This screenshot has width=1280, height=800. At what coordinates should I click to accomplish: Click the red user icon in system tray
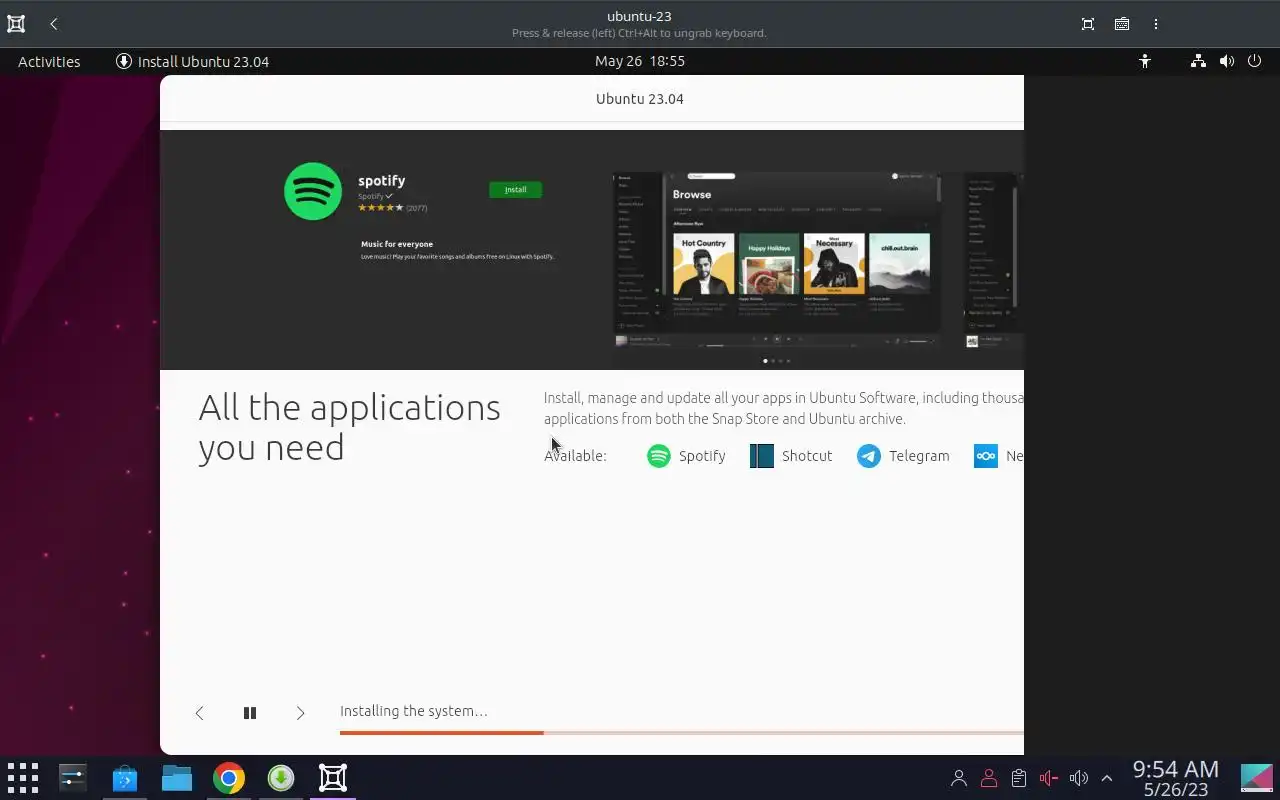(989, 778)
